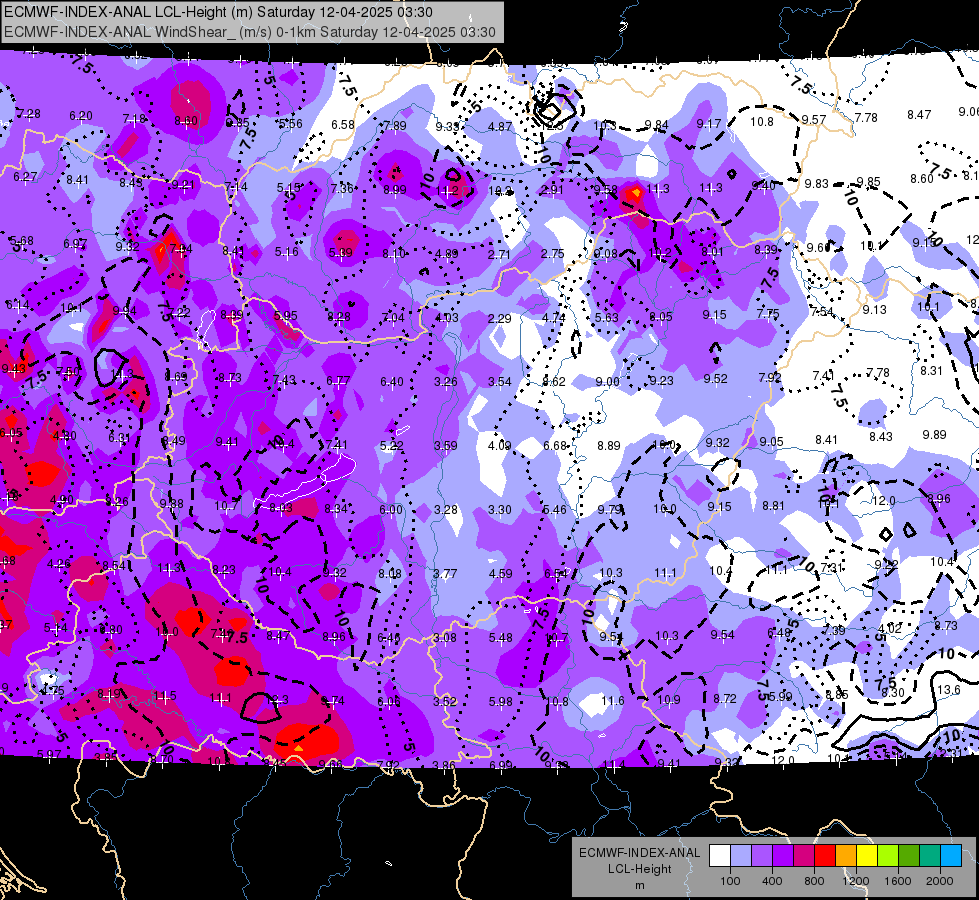Click the dark green legend swatch
This screenshot has width=979, height=900.
(909, 856)
